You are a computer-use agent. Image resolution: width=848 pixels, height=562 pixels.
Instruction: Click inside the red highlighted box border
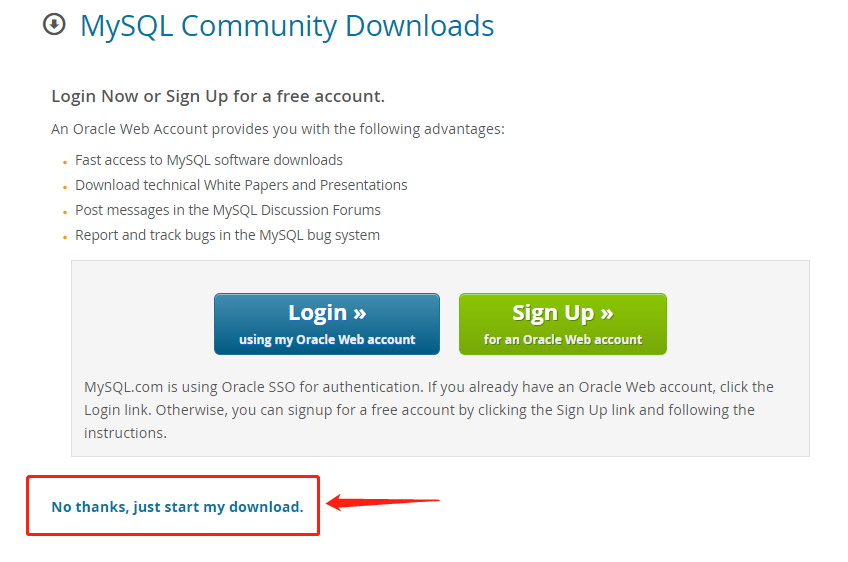(x=173, y=506)
